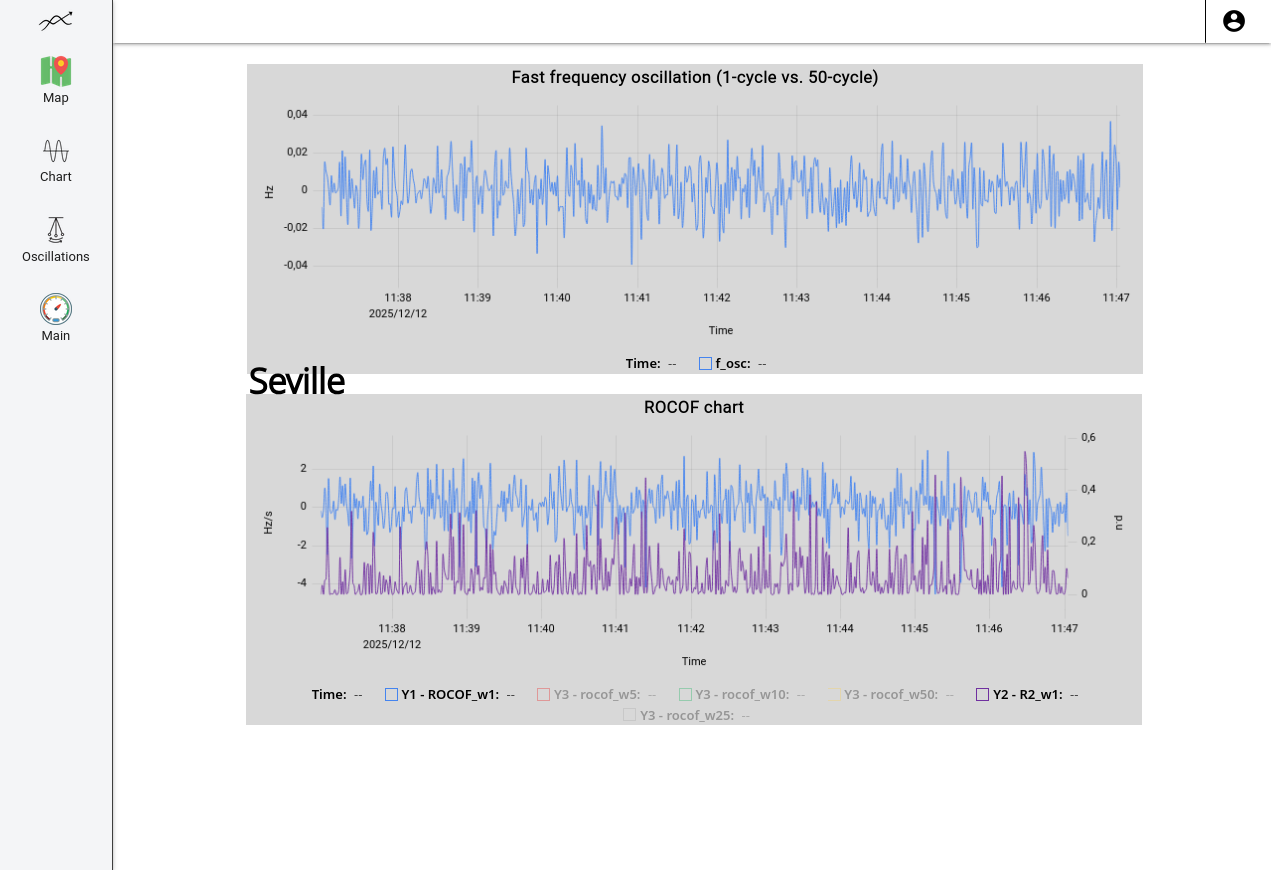The height and width of the screenshot is (870, 1271).
Task: Toggle the Y1 - ROCOF_w1 legend checkbox
Action: point(392,694)
